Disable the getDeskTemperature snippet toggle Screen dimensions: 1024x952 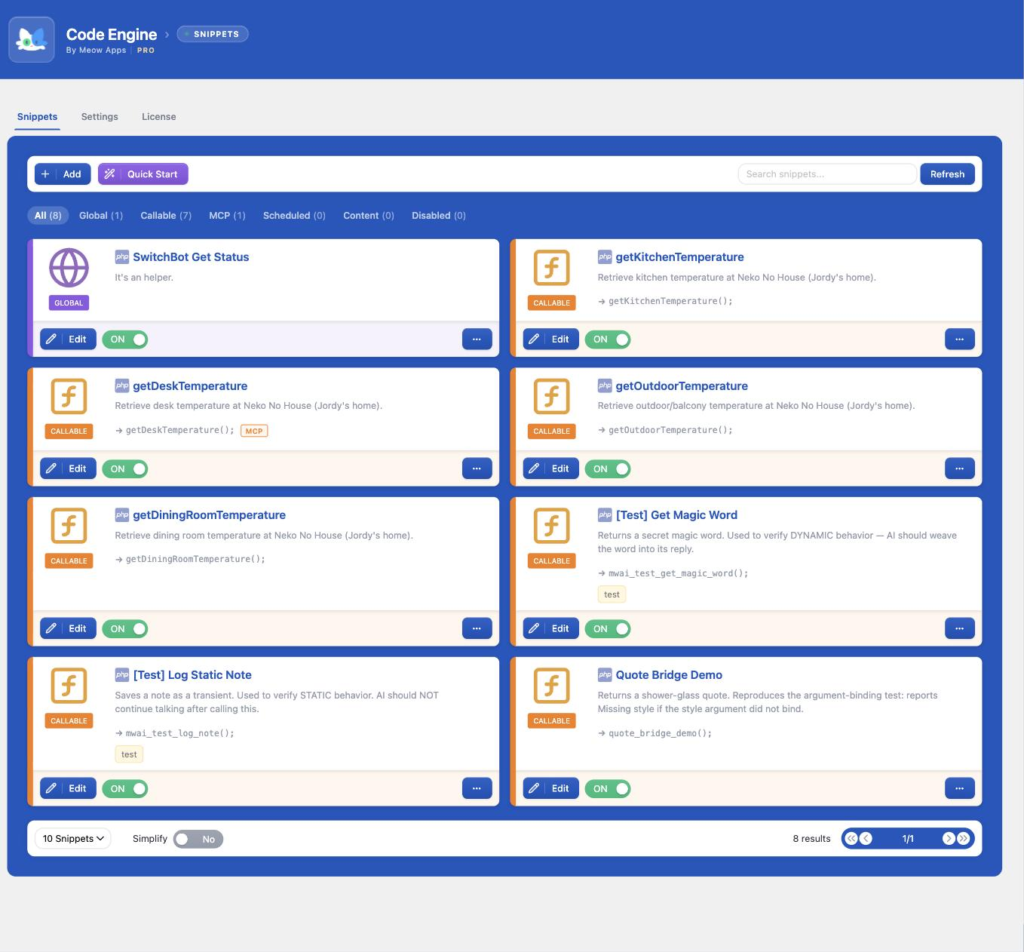[x=125, y=468]
